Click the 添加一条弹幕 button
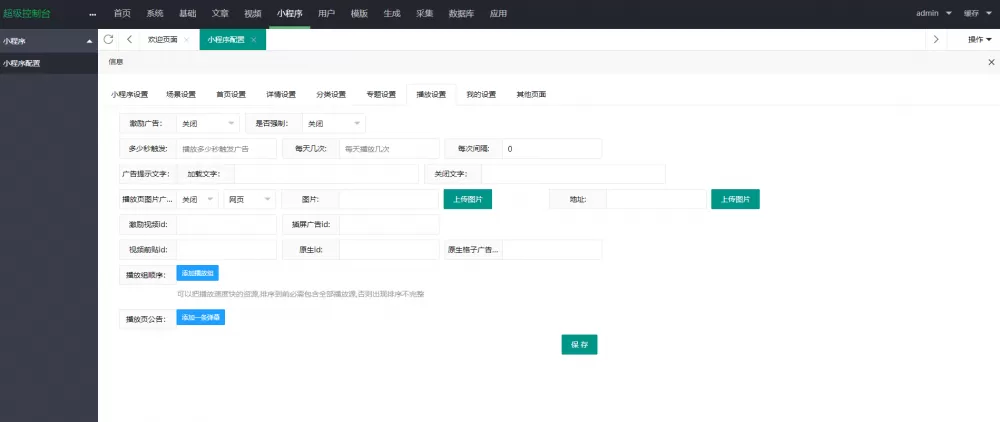Screen dimensions: 1000x422 click(201, 317)
